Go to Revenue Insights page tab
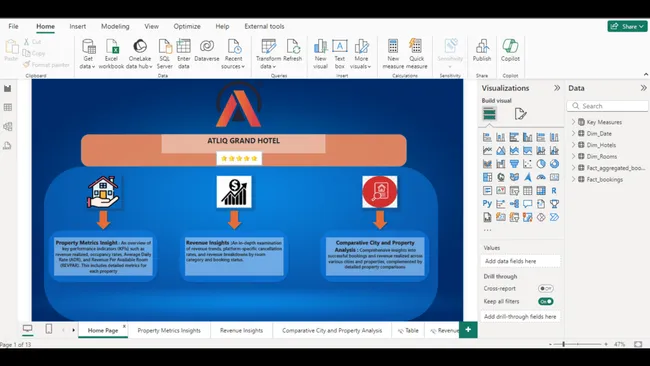Image resolution: width=650 pixels, height=366 pixels. (x=241, y=330)
